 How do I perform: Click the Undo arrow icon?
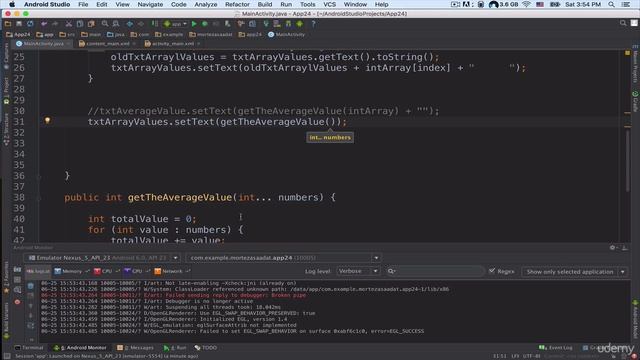coord(44,24)
